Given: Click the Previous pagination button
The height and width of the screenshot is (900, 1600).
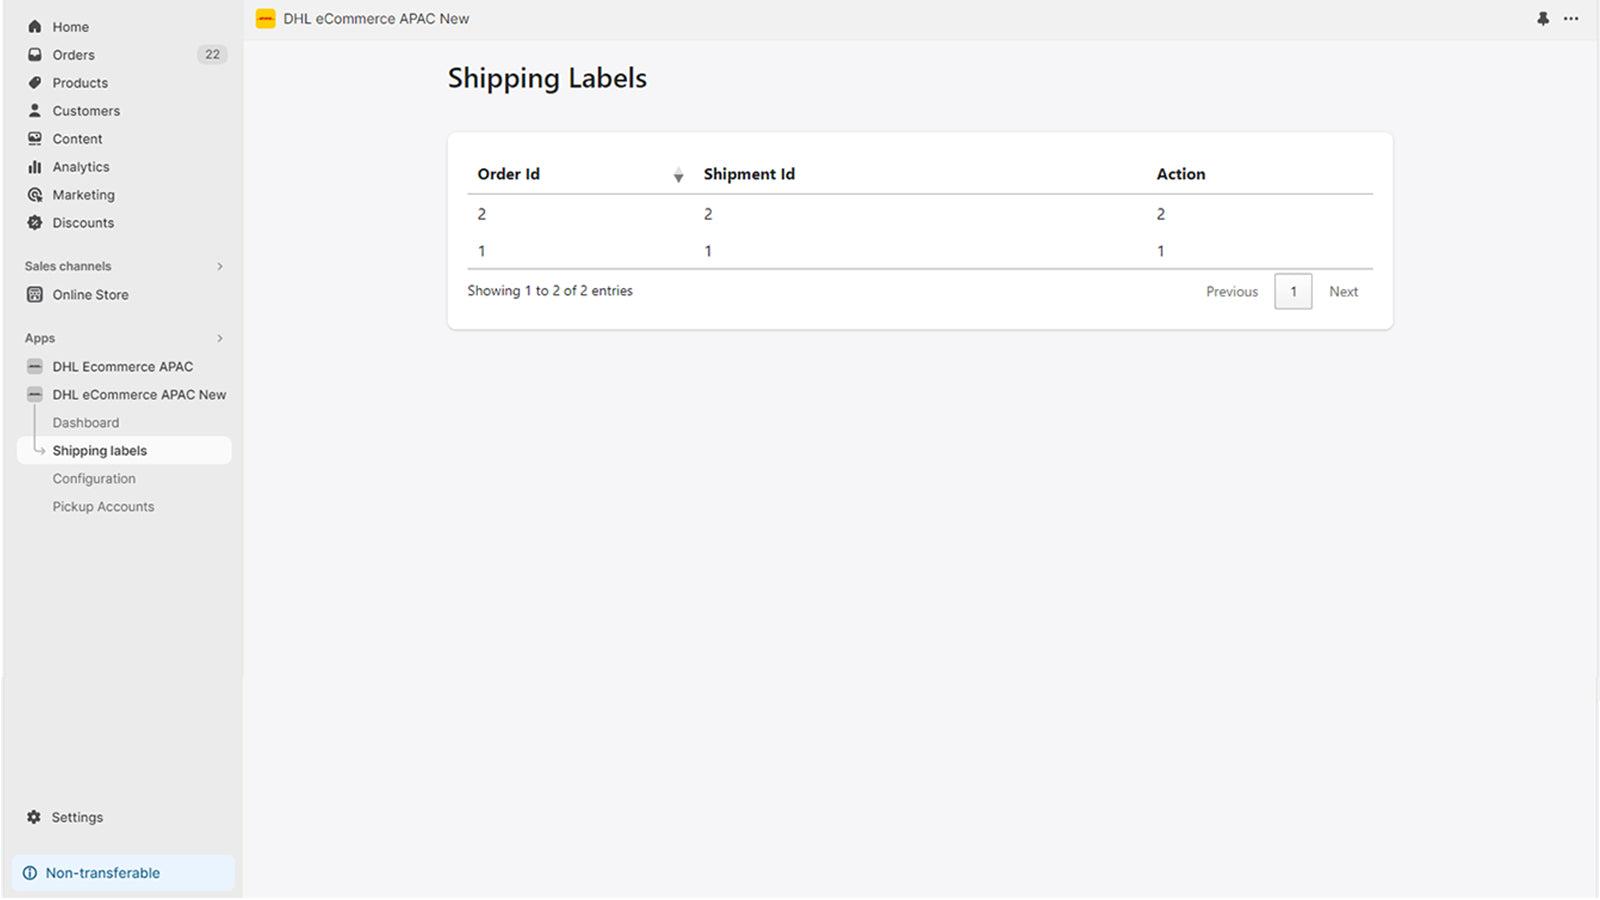Looking at the screenshot, I should (x=1231, y=292).
